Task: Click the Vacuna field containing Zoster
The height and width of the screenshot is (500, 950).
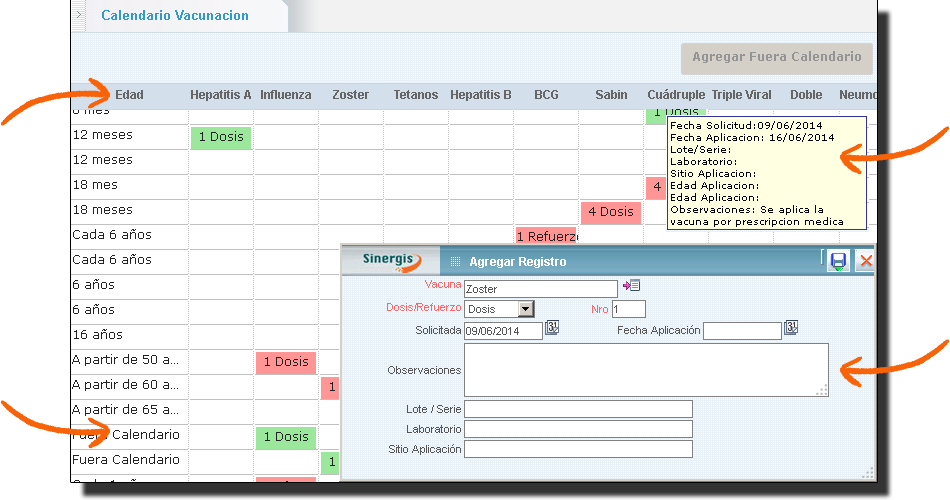Action: (540, 289)
